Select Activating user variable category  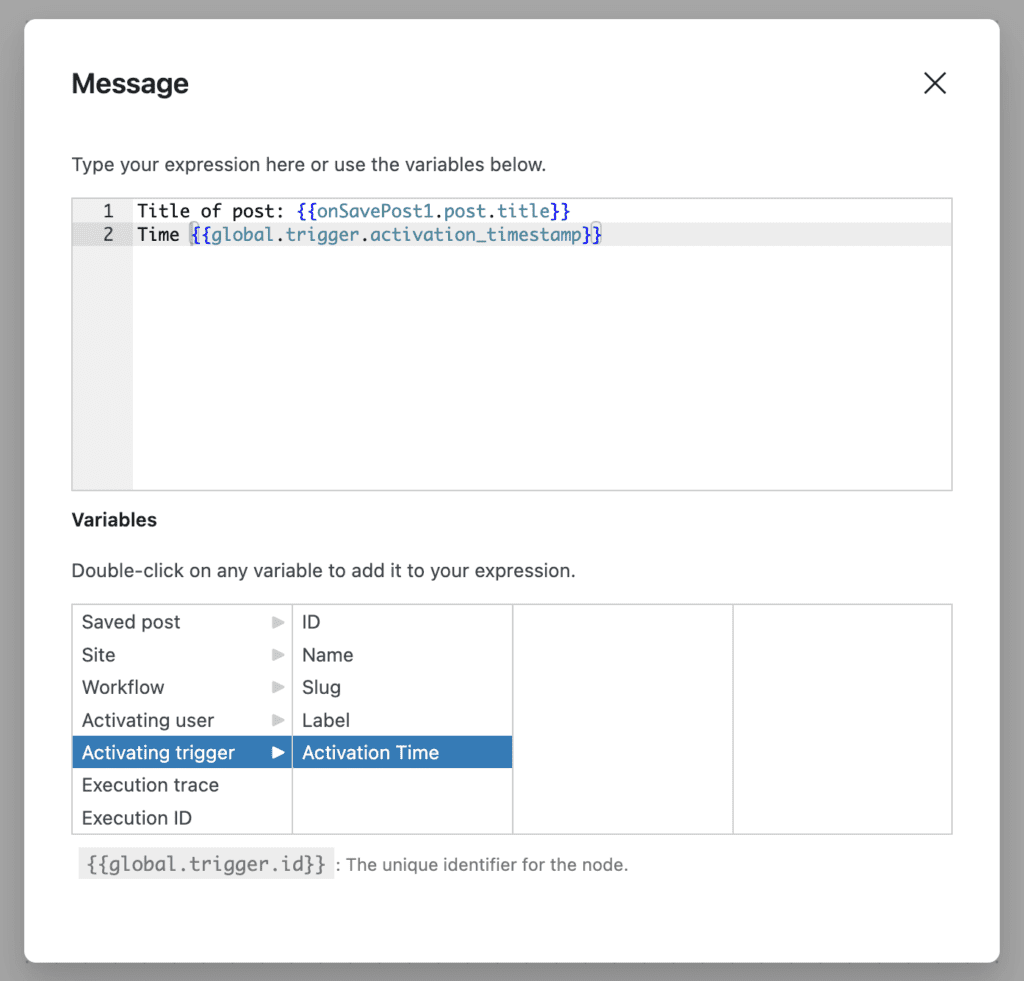[148, 720]
